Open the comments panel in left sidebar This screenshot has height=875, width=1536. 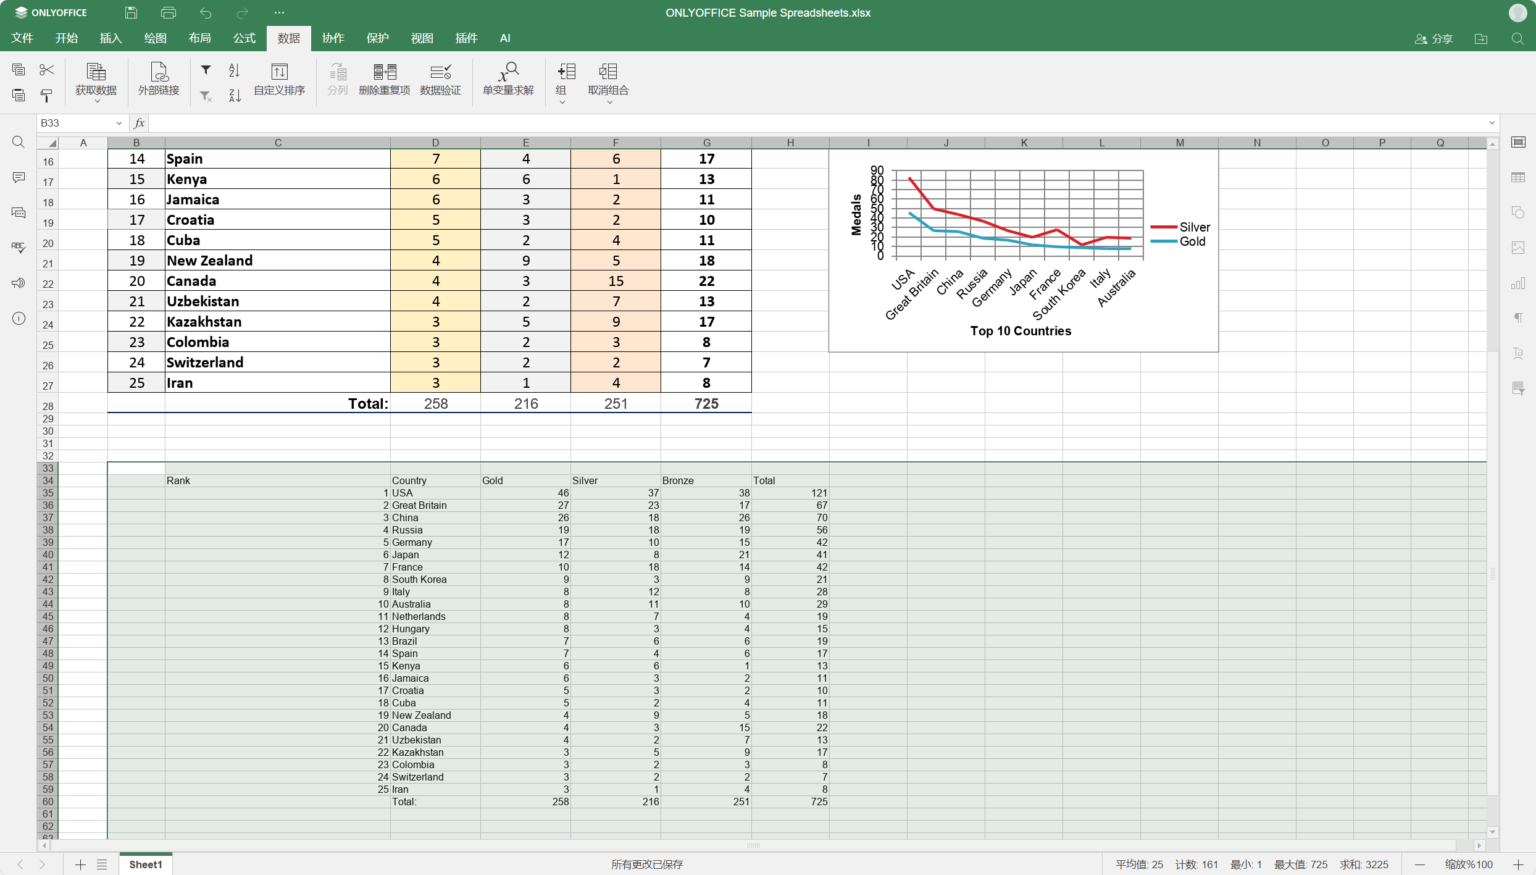(x=18, y=177)
